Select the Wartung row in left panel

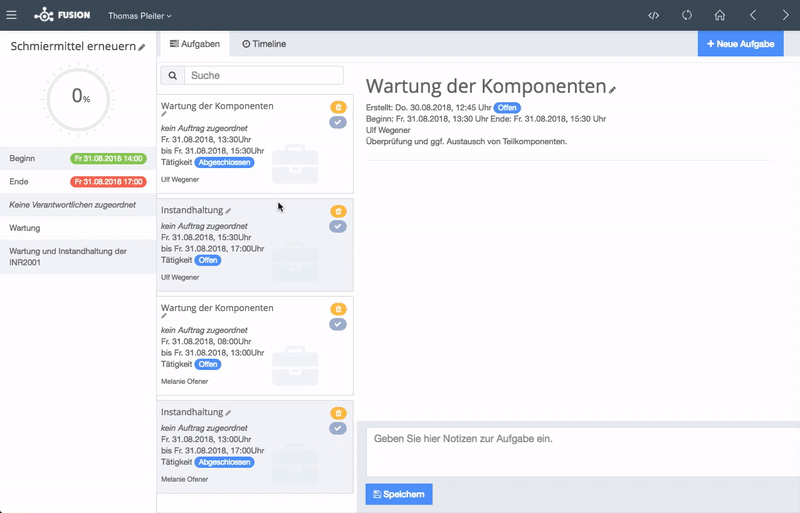point(78,228)
